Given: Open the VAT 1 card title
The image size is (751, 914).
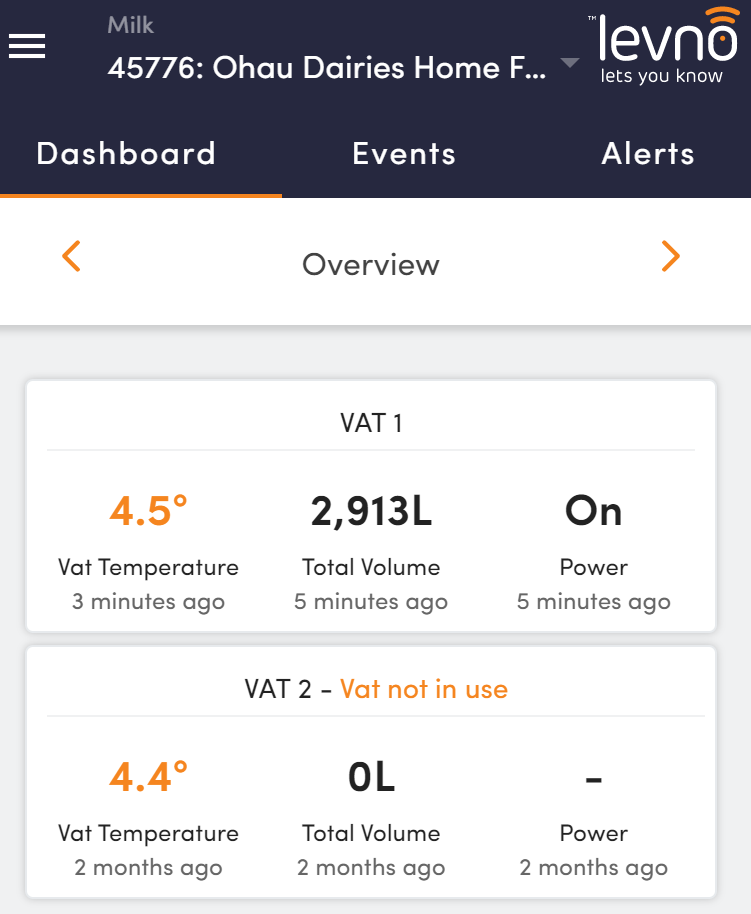Looking at the screenshot, I should [371, 423].
